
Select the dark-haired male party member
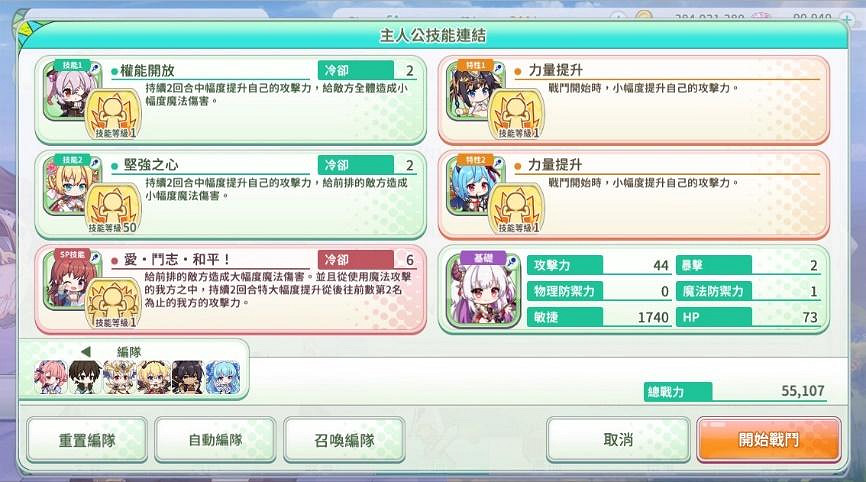pos(85,377)
